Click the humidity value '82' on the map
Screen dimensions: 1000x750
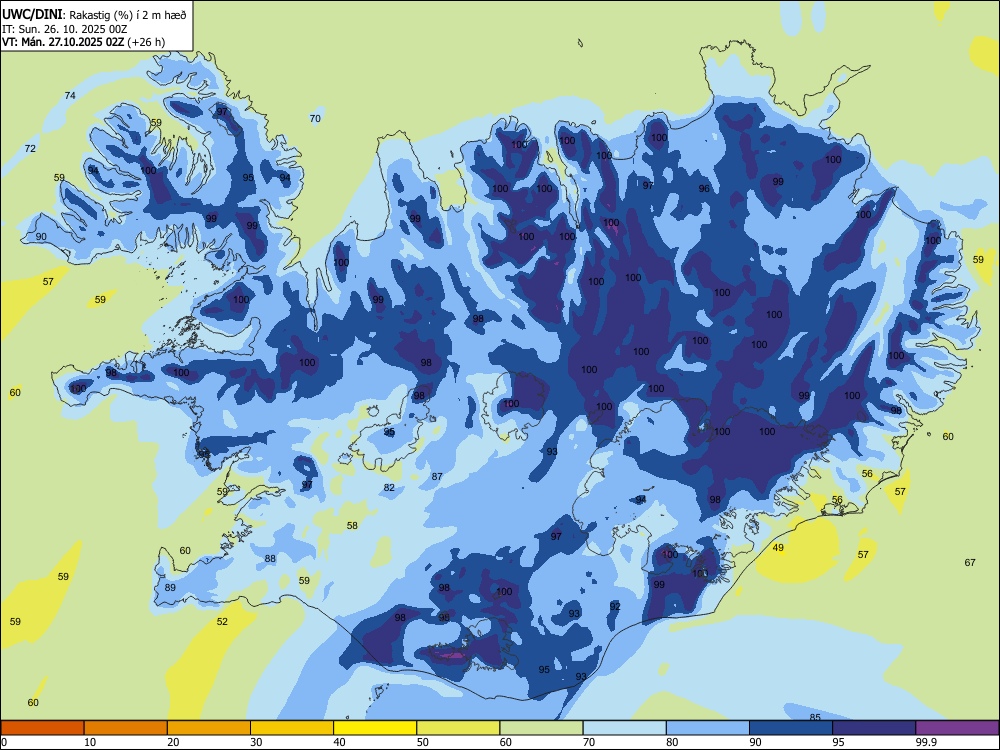(x=389, y=488)
